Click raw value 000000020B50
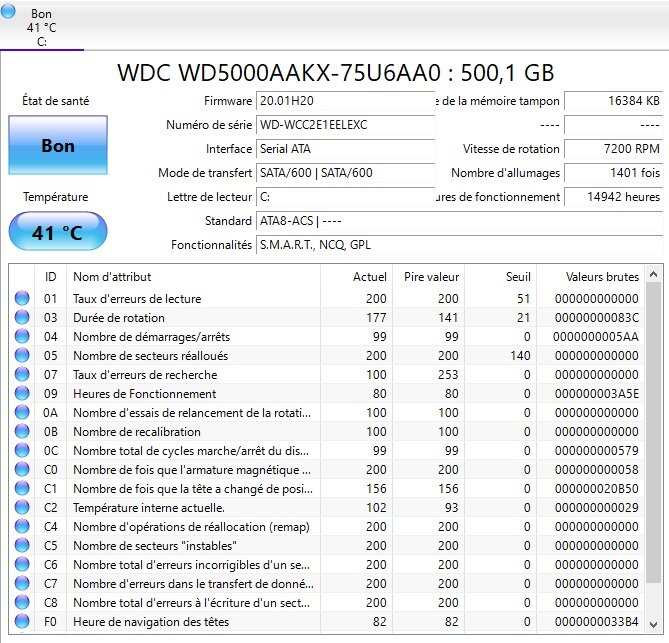This screenshot has height=643, width=669. coord(596,489)
